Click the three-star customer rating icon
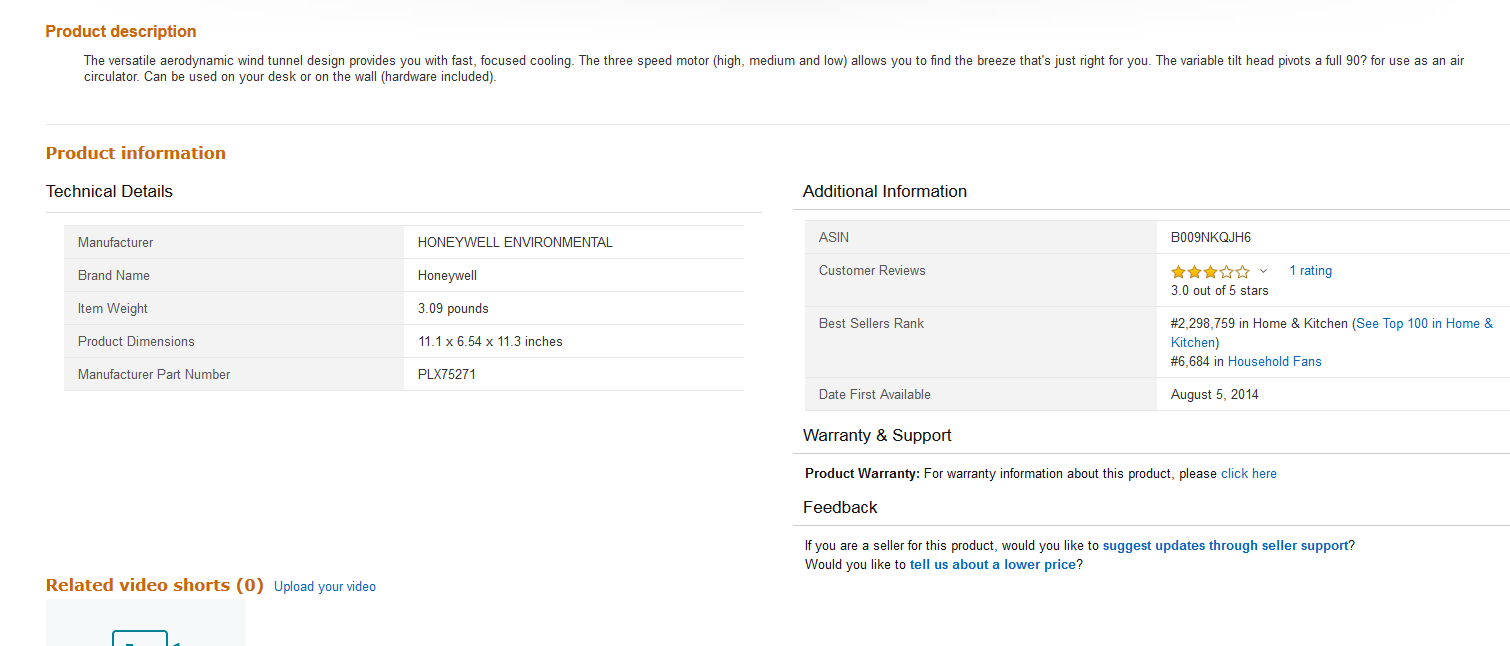 click(1210, 271)
